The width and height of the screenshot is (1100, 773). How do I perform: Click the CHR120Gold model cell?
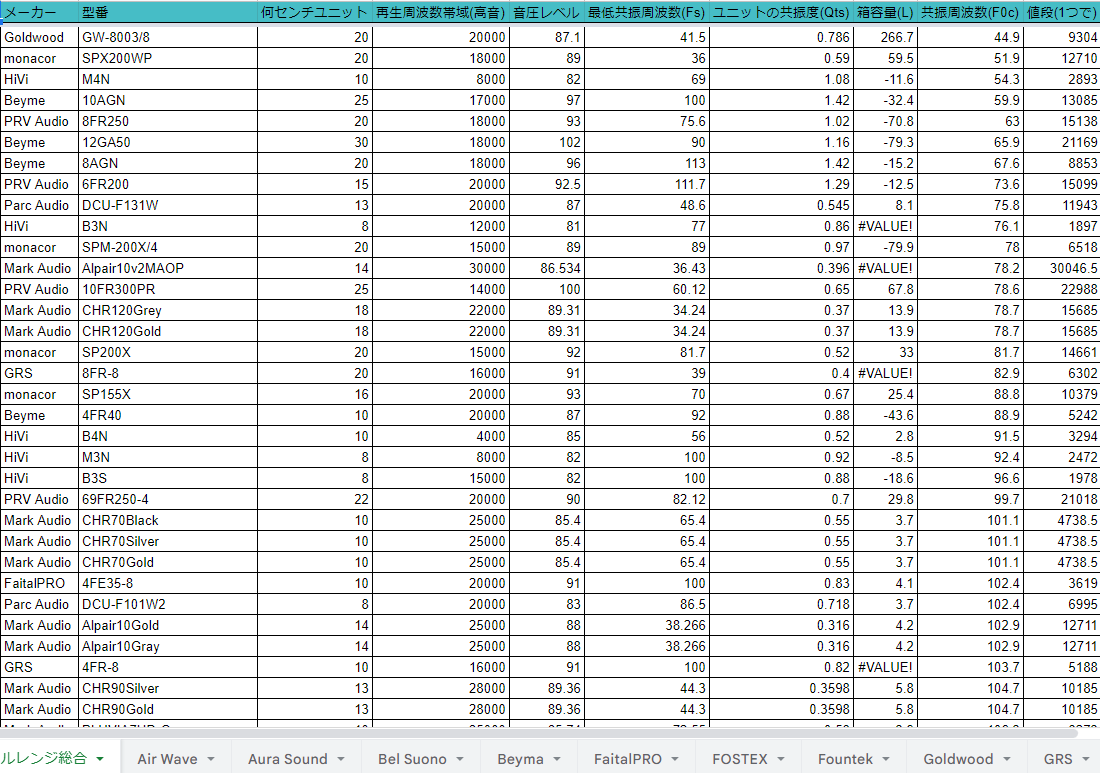(168, 332)
